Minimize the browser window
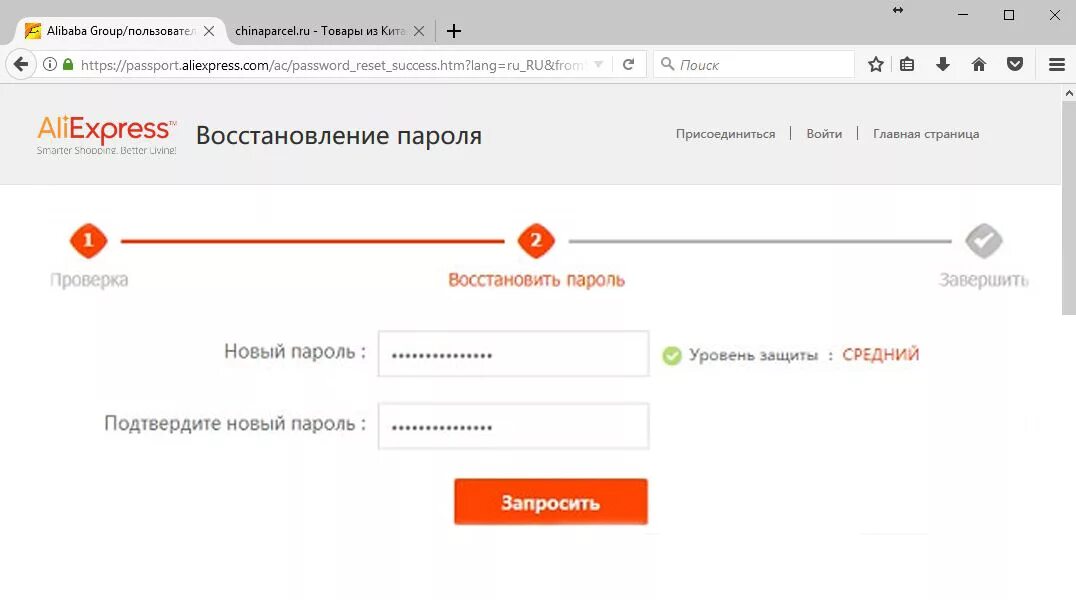Viewport: 1076px width, 600px height. point(963,14)
